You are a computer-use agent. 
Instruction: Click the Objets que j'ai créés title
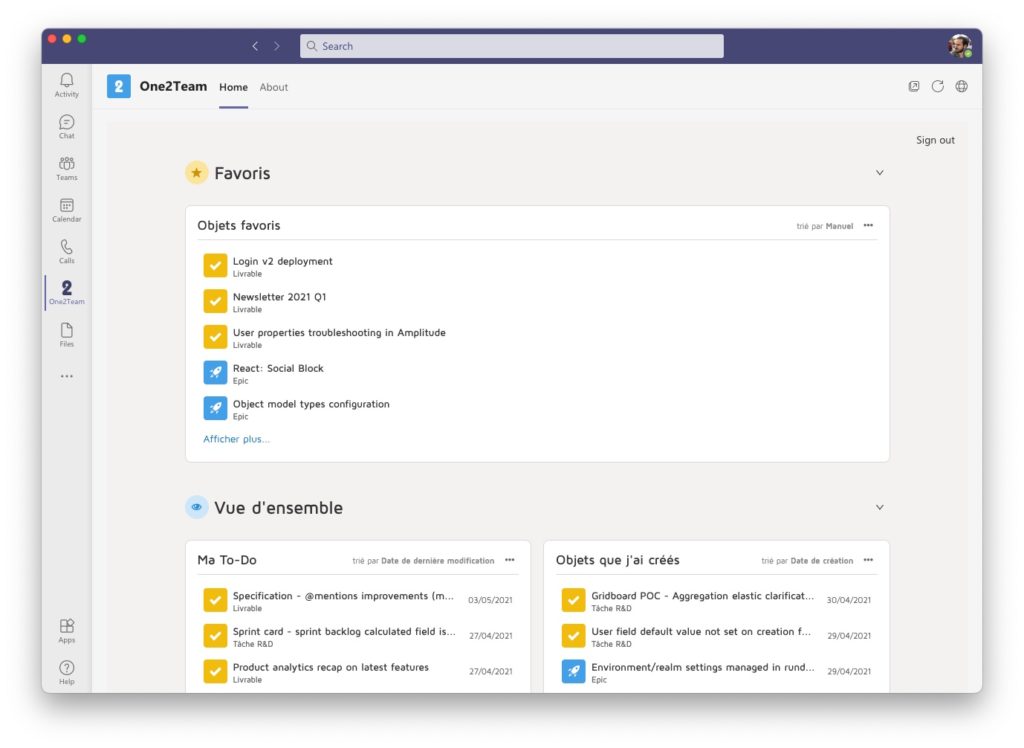(617, 560)
